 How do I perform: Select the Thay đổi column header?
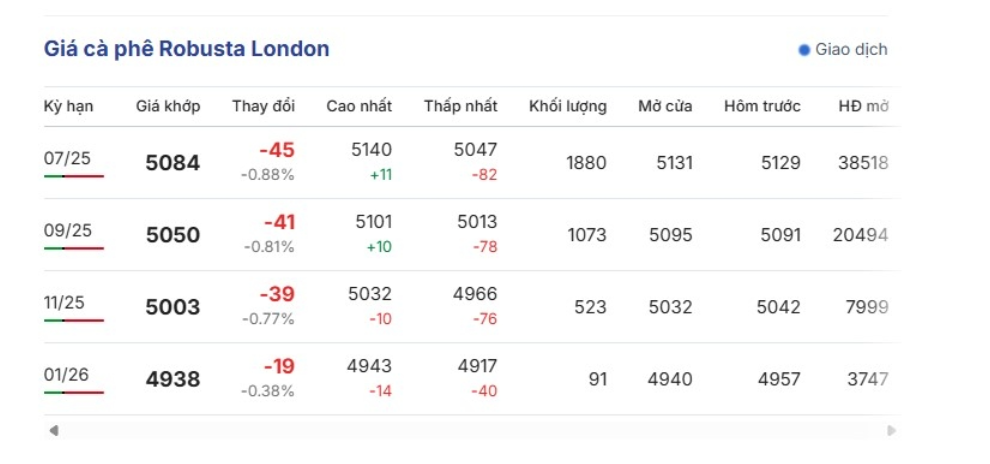[x=263, y=106]
